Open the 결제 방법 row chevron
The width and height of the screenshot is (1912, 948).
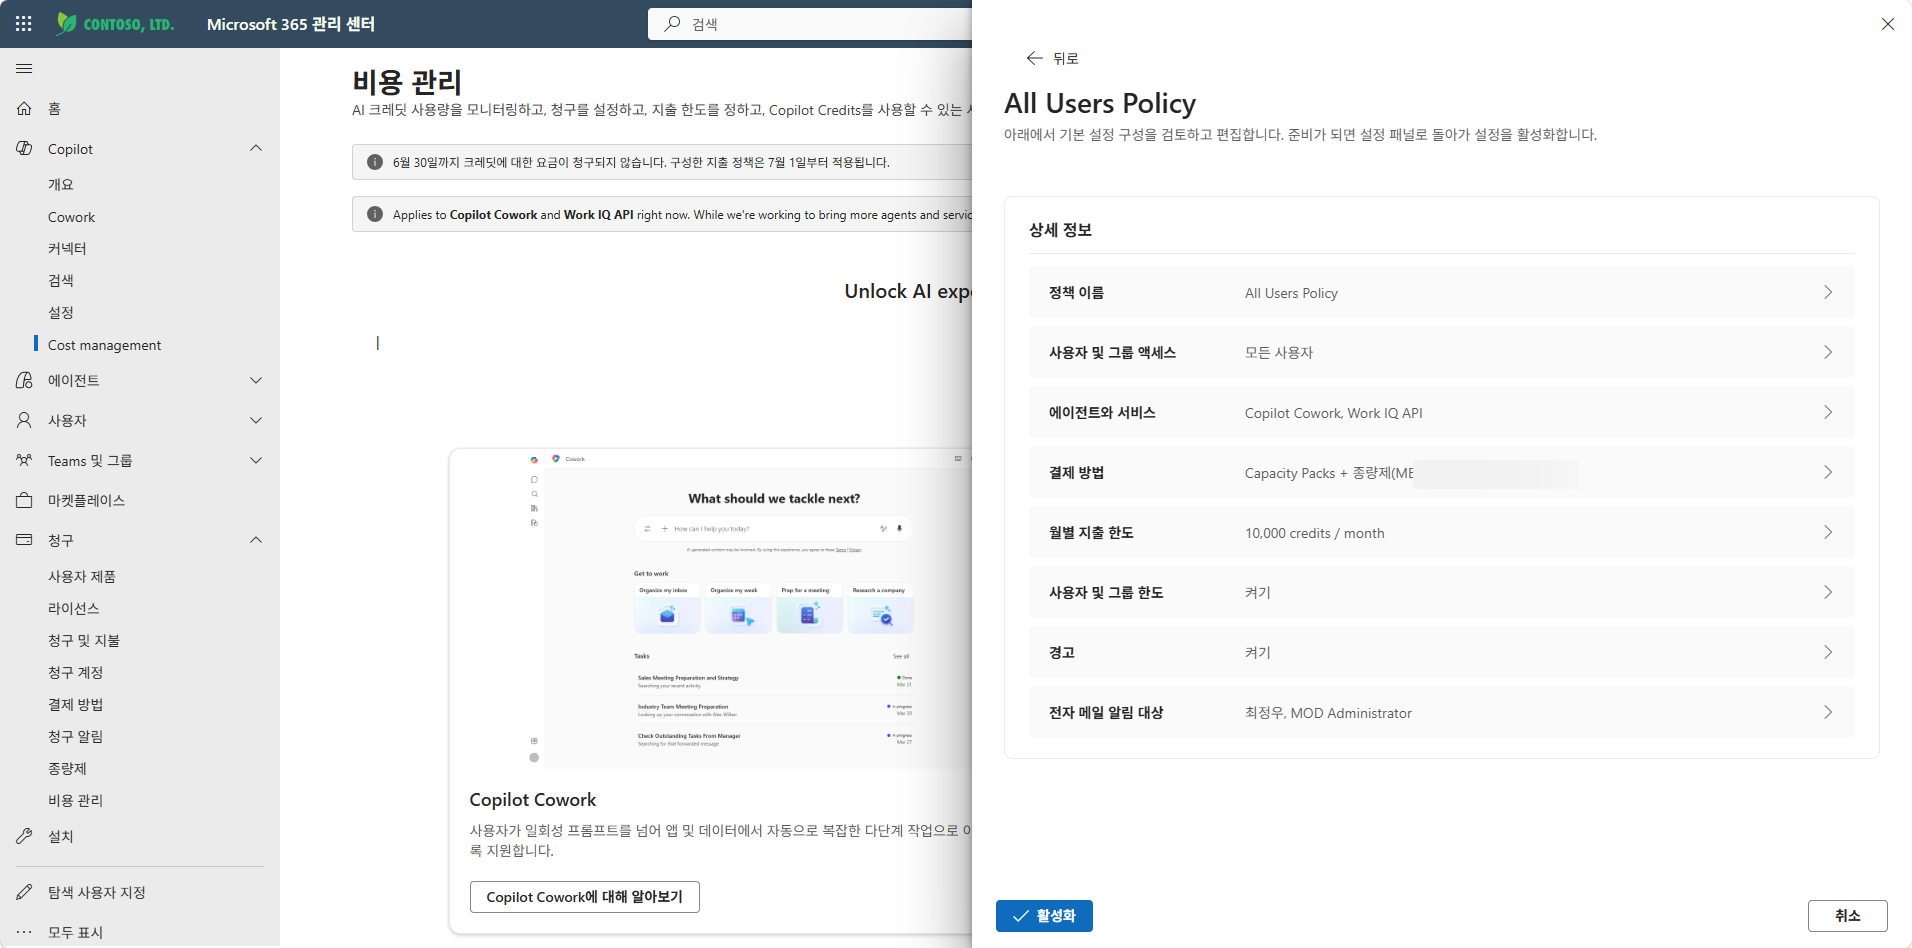(x=1827, y=472)
